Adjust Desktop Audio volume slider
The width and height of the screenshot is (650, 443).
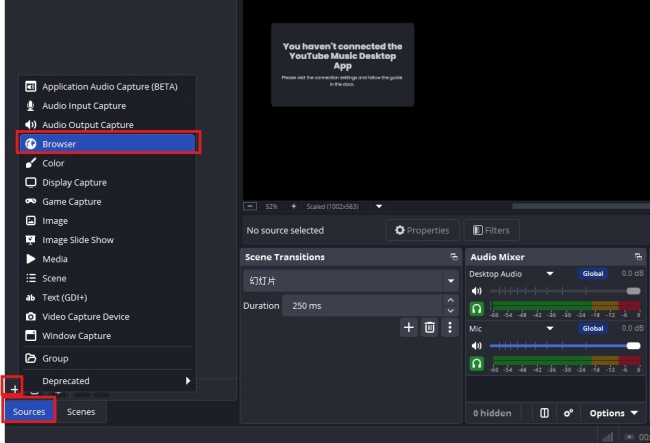565,291
